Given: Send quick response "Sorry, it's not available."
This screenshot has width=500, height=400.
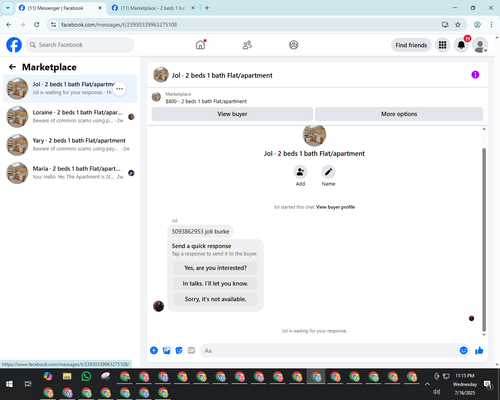Looking at the screenshot, I should click(215, 299).
